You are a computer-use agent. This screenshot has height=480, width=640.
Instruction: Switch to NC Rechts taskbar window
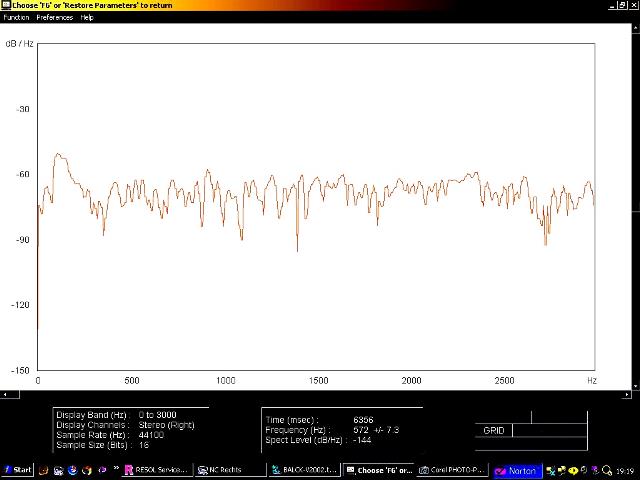click(x=231, y=470)
